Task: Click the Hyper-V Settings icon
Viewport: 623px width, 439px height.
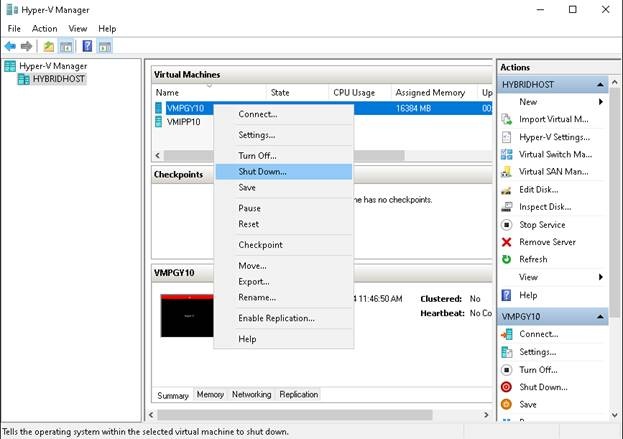Action: point(507,137)
